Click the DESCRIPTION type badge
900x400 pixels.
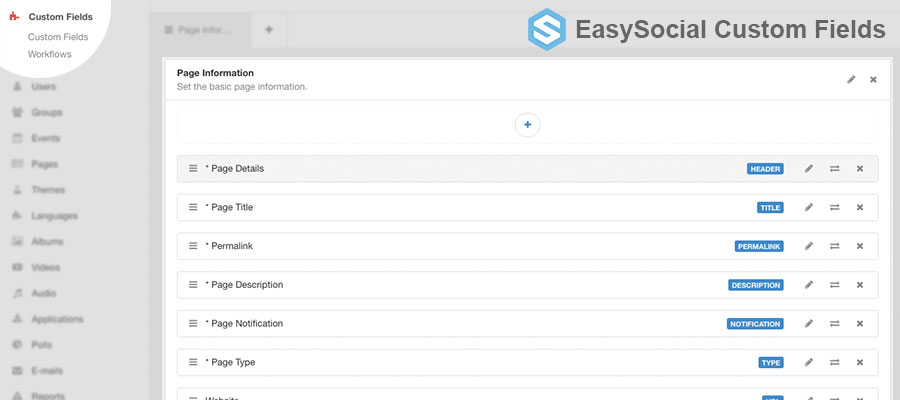(756, 285)
